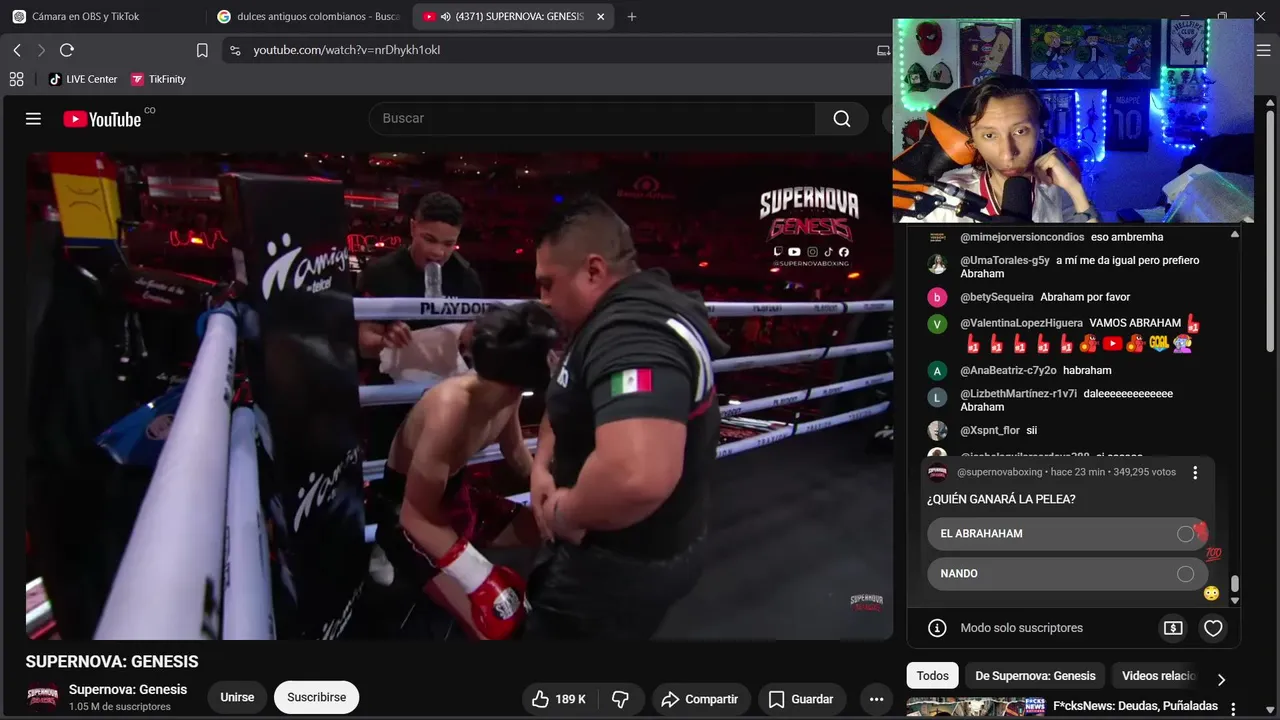Open TikFinity bookmark
1280x720 pixels.
[x=158, y=79]
